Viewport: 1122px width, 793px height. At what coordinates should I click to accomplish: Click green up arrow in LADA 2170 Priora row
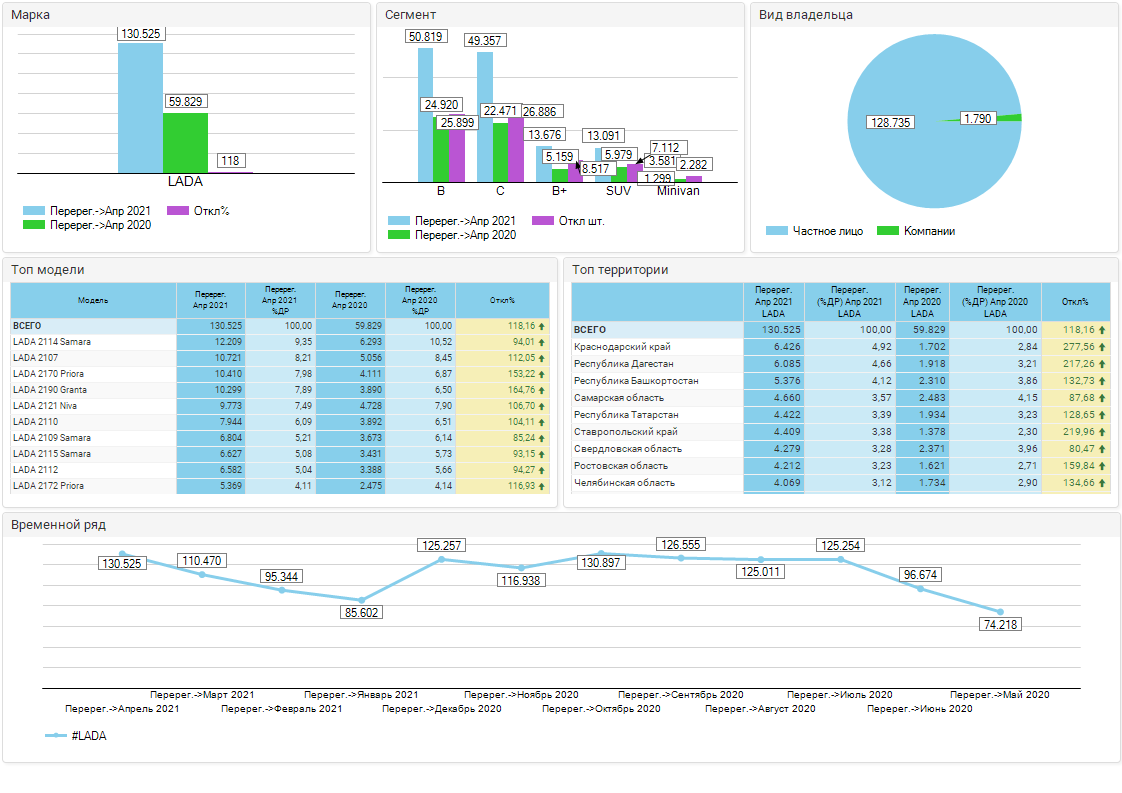[x=541, y=374]
